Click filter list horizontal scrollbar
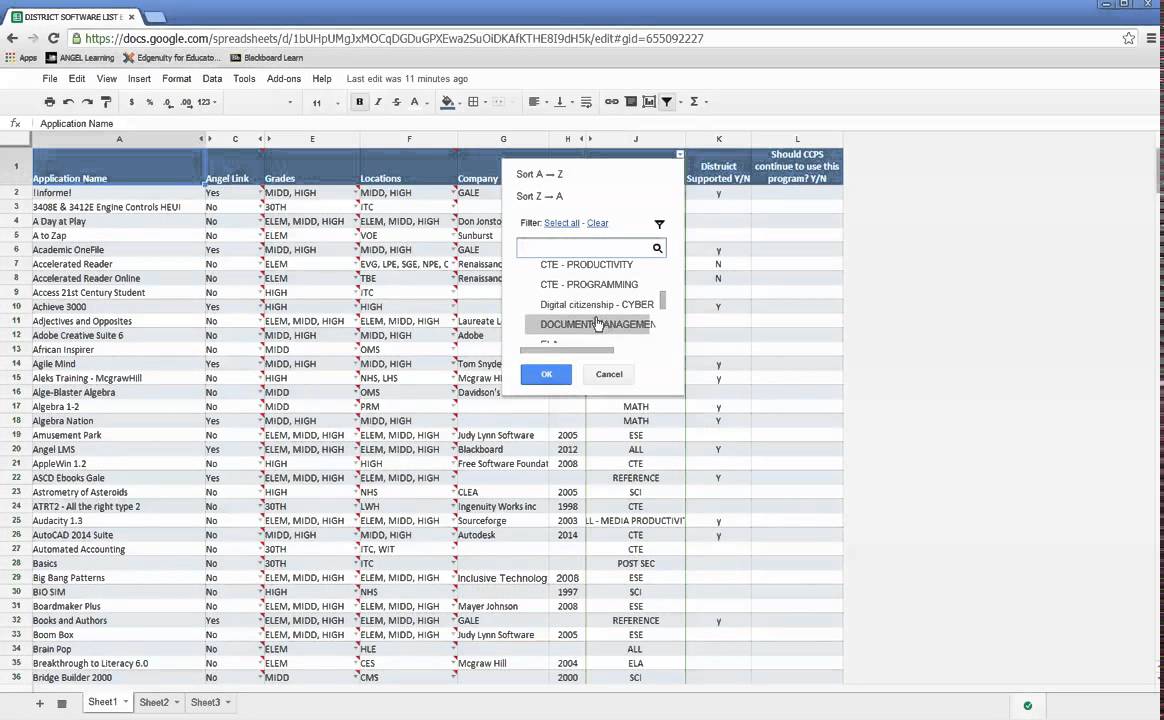Image resolution: width=1164 pixels, height=720 pixels. [x=566, y=350]
